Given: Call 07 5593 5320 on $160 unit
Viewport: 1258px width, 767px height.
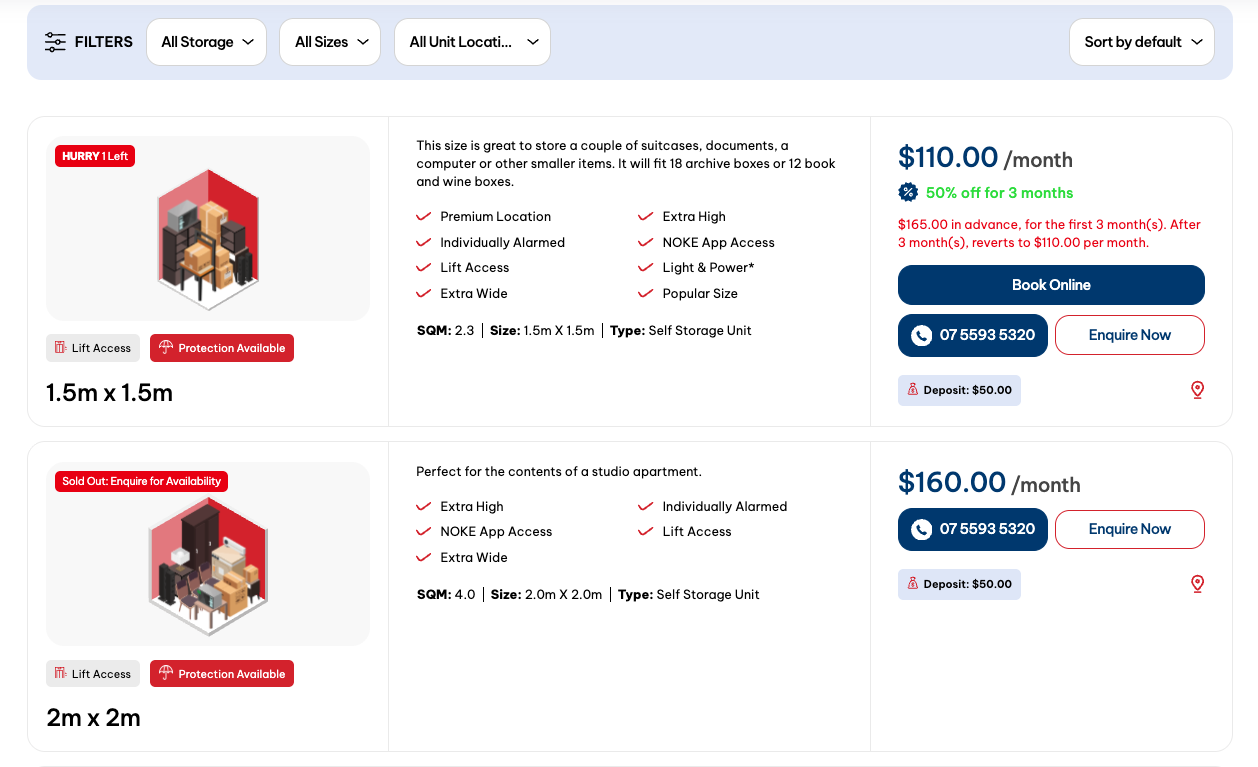Looking at the screenshot, I should click(973, 529).
